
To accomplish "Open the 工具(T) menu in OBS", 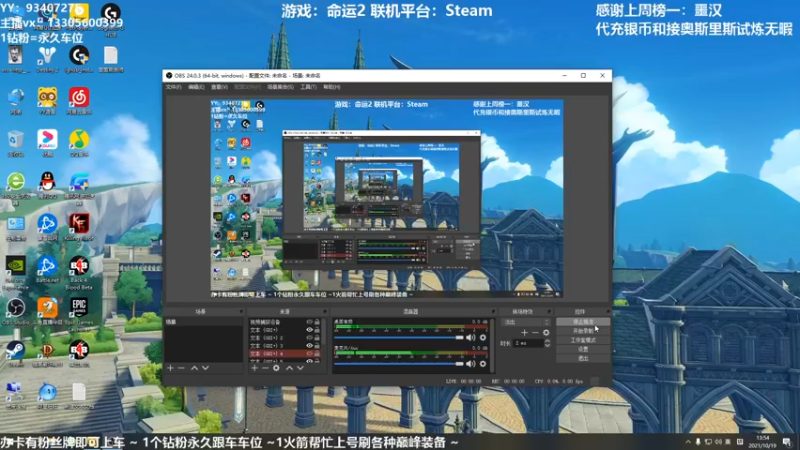I will coord(308,87).
